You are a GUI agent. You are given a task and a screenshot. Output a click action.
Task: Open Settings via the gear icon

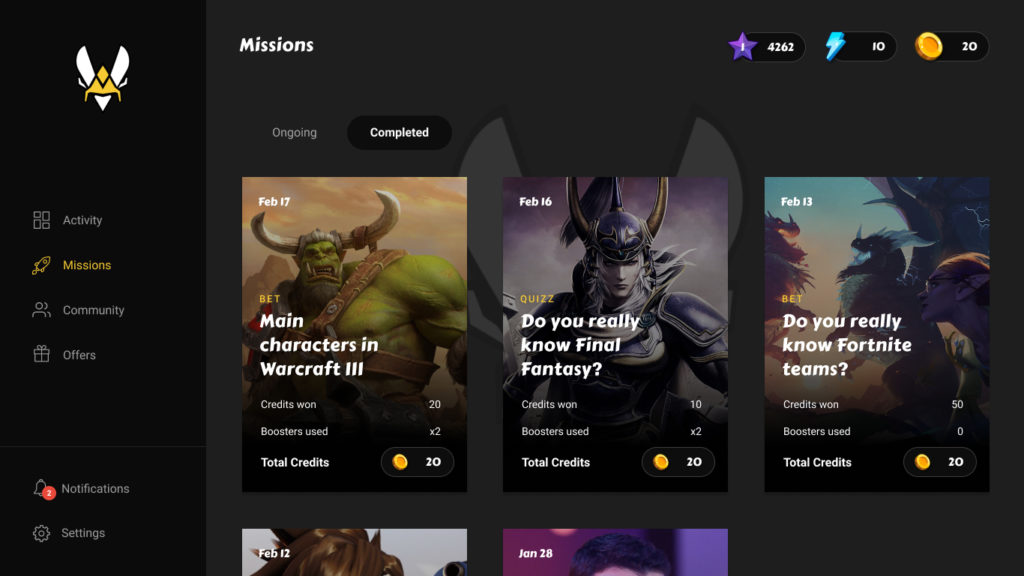pyautogui.click(x=41, y=533)
